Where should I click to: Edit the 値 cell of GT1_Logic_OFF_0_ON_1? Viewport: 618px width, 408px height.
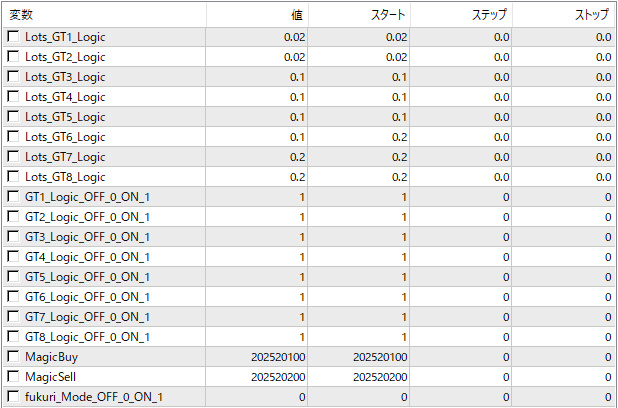coord(257,197)
